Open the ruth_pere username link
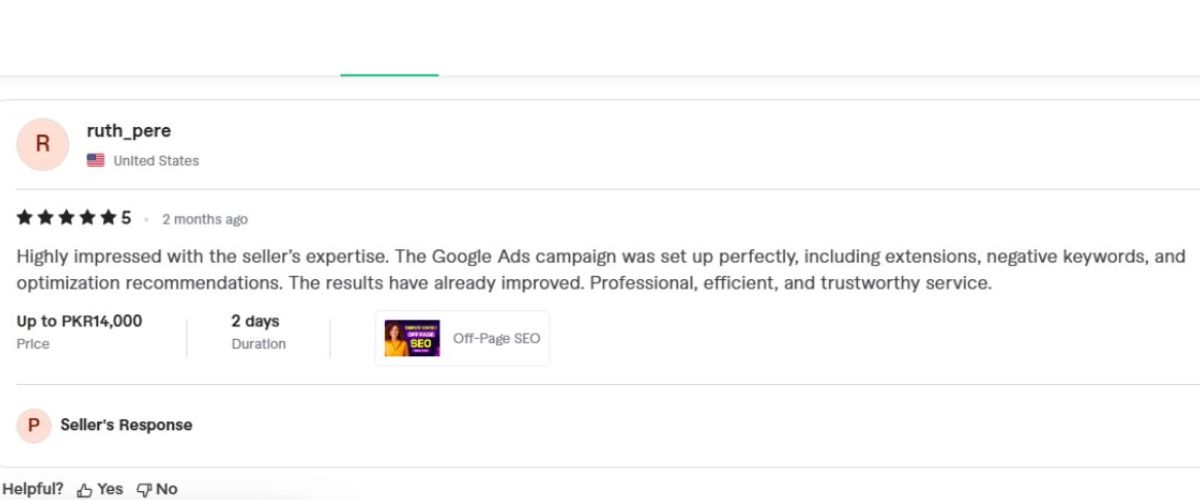Screen dimensions: 1200x500 [129, 131]
